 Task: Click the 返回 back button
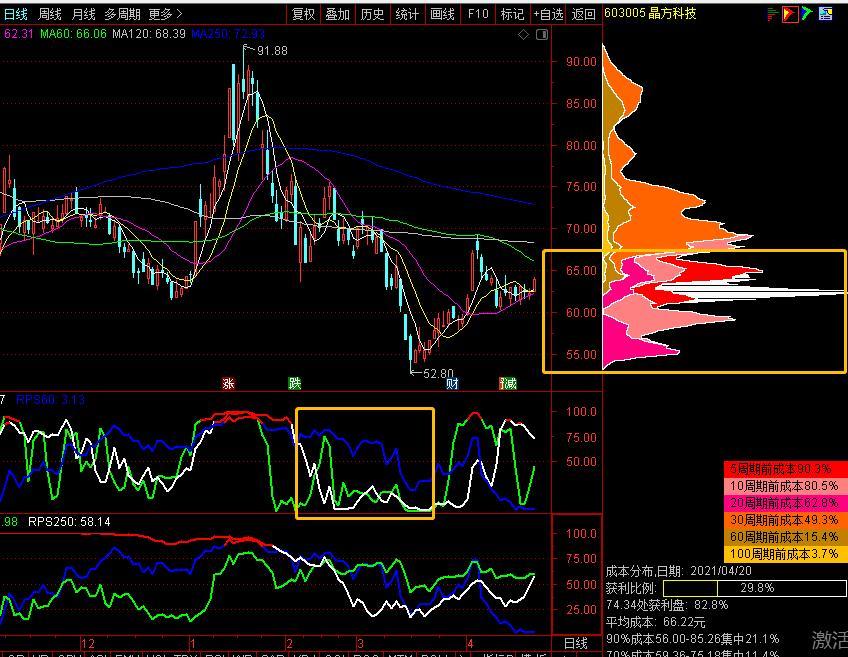[583, 14]
